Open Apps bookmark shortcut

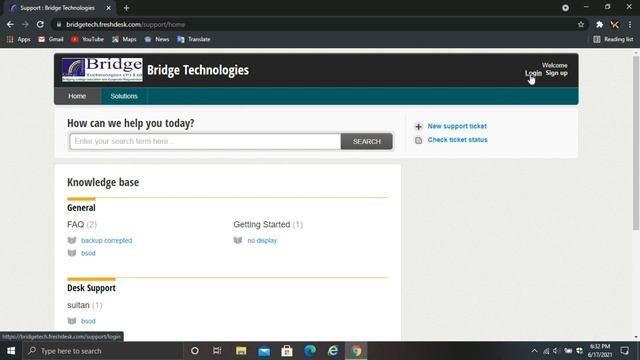pos(19,39)
